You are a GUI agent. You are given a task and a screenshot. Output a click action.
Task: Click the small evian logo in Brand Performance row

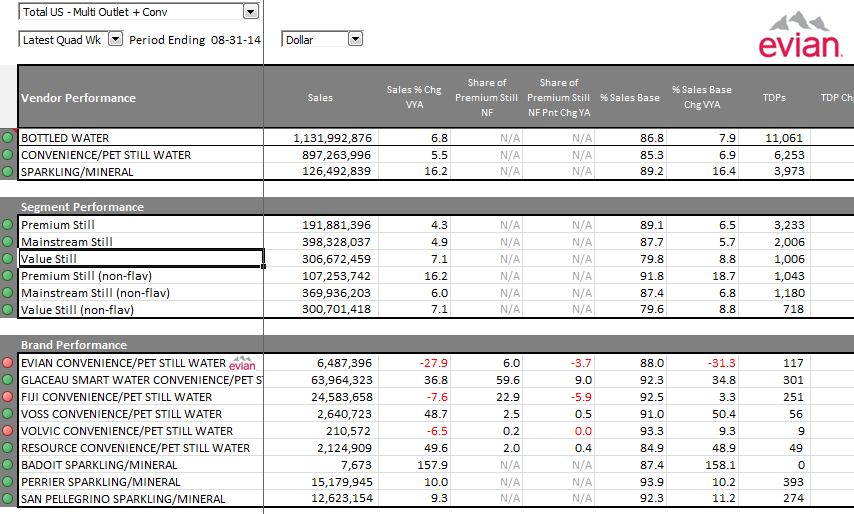(243, 363)
